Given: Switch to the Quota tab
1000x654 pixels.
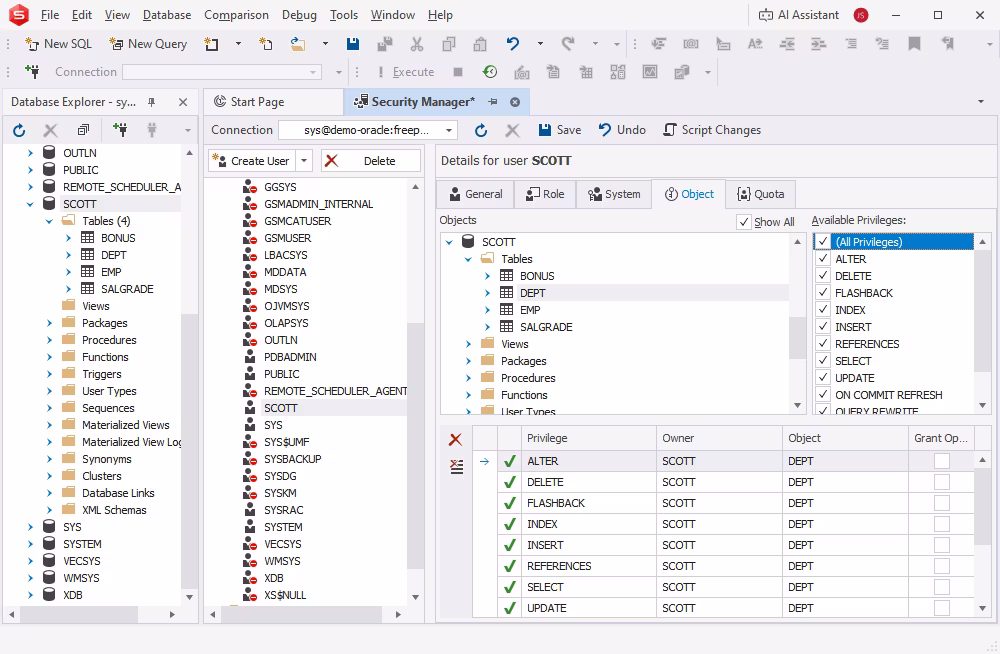Looking at the screenshot, I should [x=760, y=194].
